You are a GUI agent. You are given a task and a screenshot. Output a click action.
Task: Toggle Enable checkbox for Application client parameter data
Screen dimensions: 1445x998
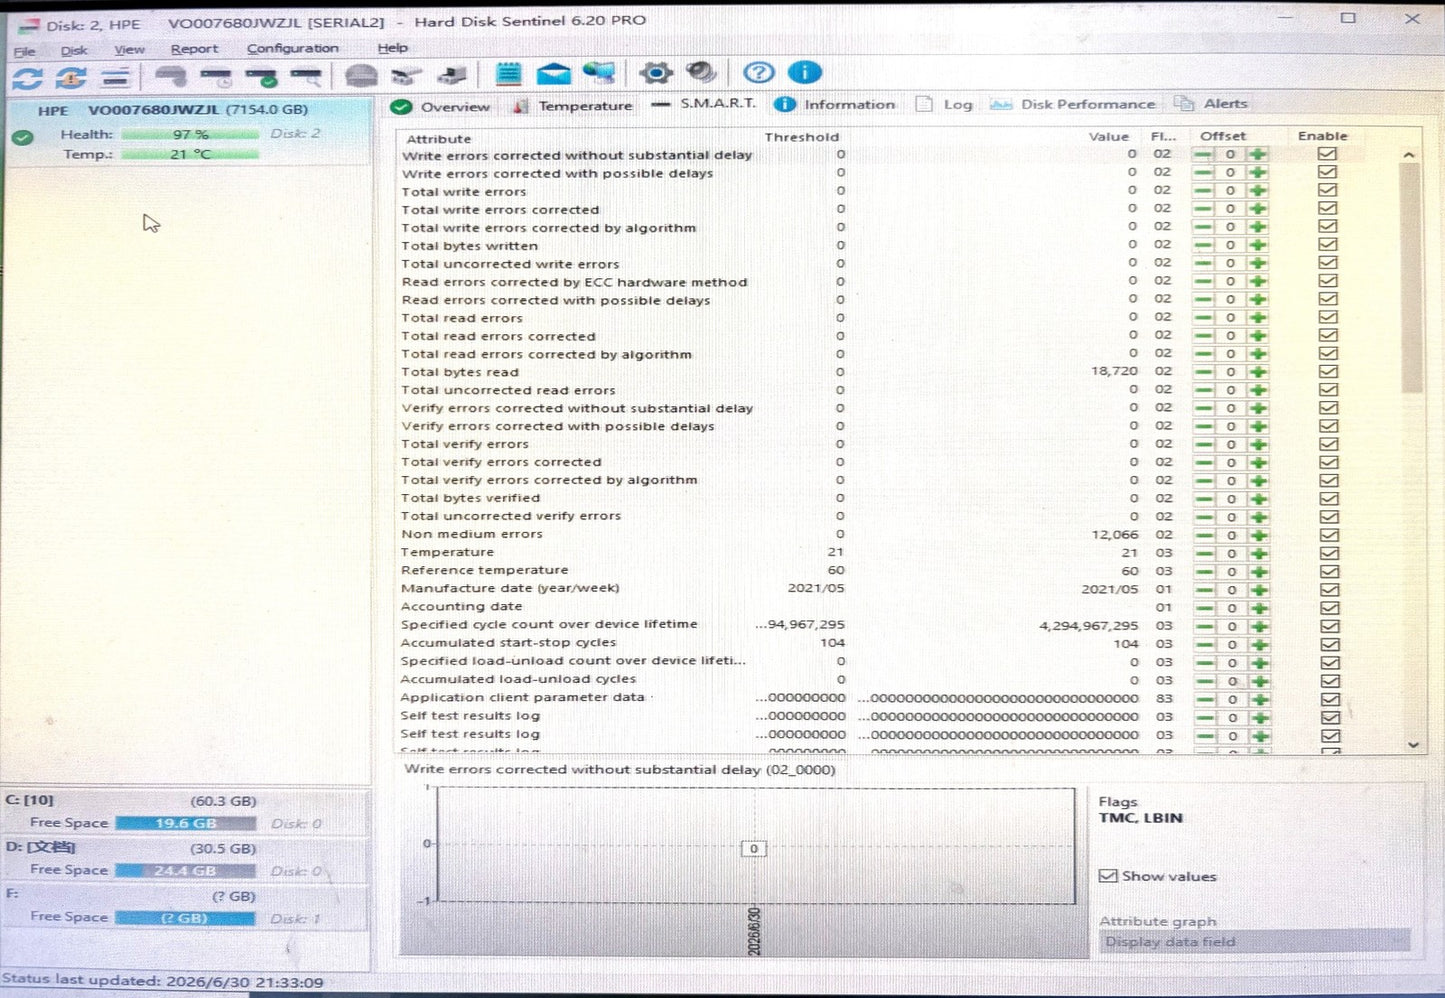[x=1331, y=699]
